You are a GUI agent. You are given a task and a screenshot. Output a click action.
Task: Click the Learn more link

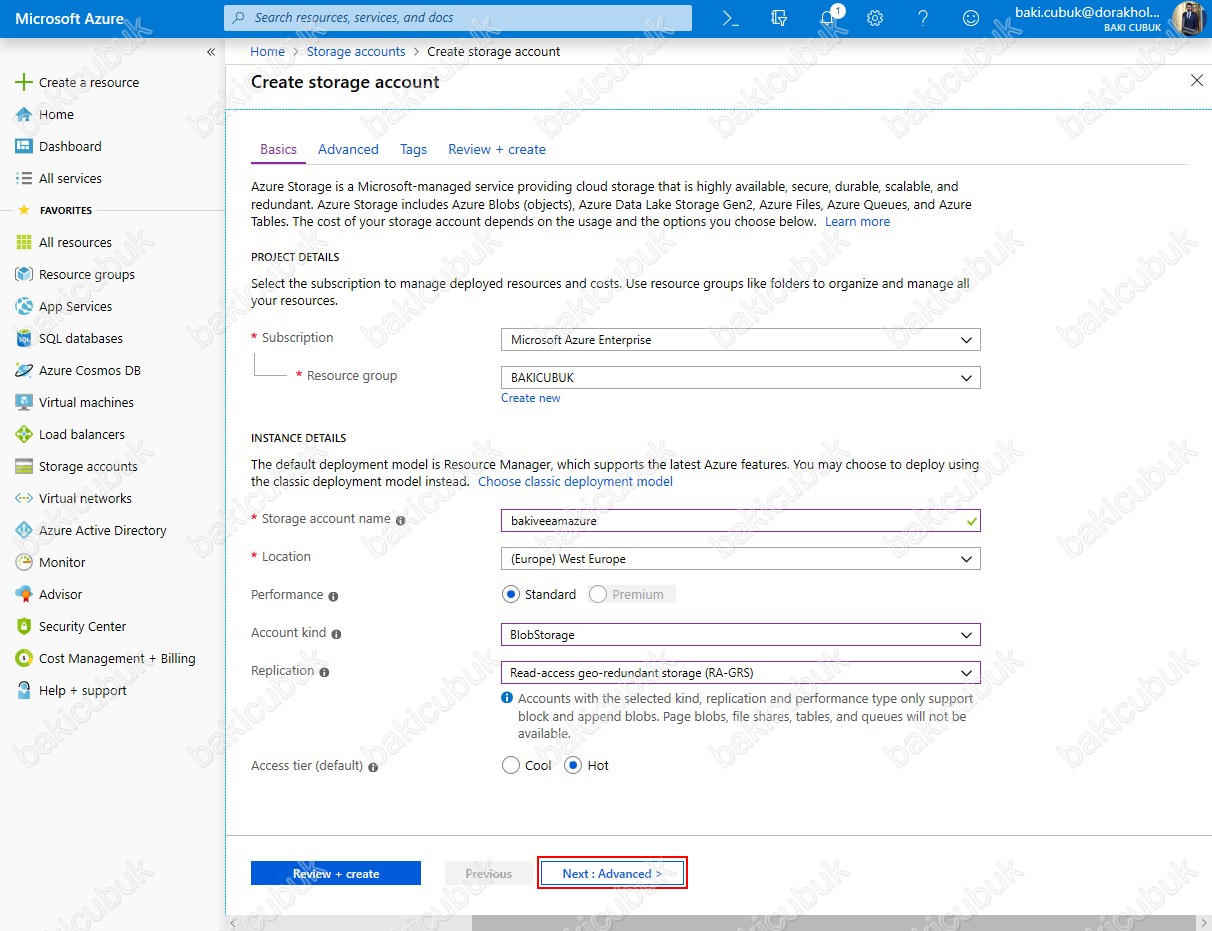click(857, 222)
